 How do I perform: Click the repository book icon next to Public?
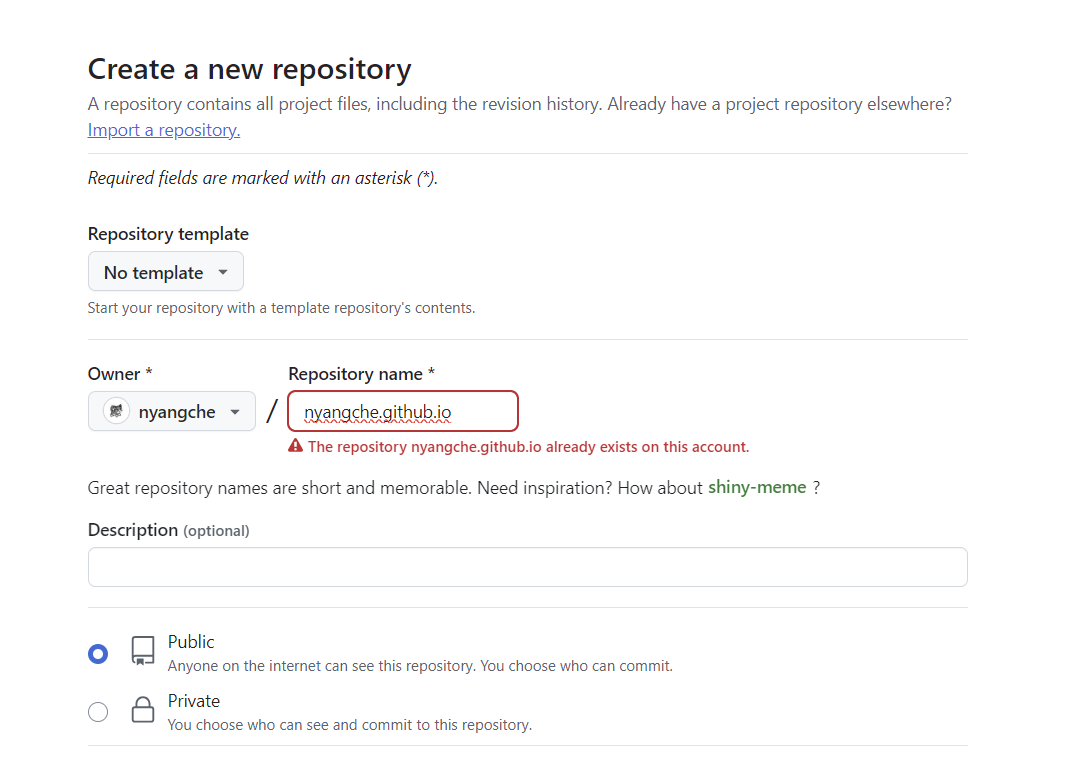tap(142, 650)
